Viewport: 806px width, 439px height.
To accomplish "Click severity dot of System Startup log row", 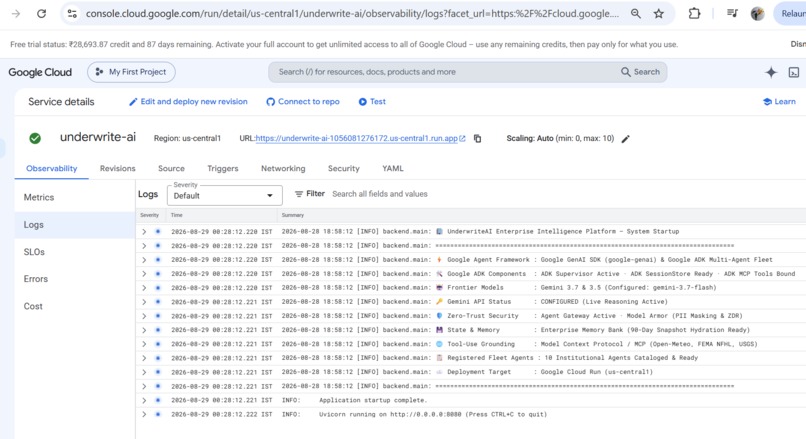I will pos(158,231).
